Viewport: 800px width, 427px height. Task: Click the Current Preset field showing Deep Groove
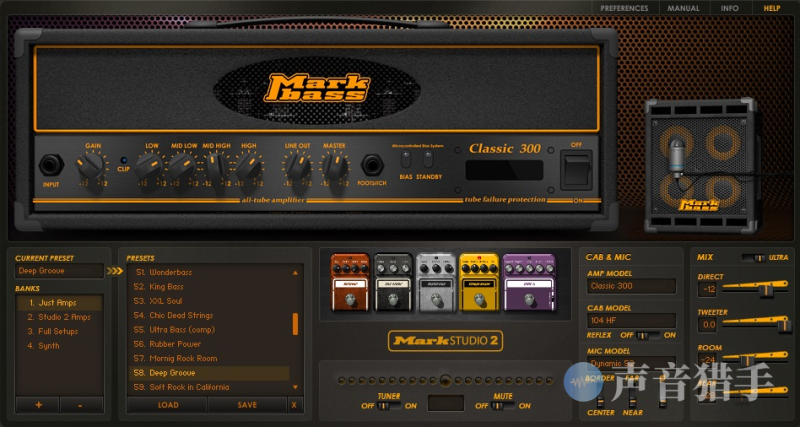[x=59, y=271]
